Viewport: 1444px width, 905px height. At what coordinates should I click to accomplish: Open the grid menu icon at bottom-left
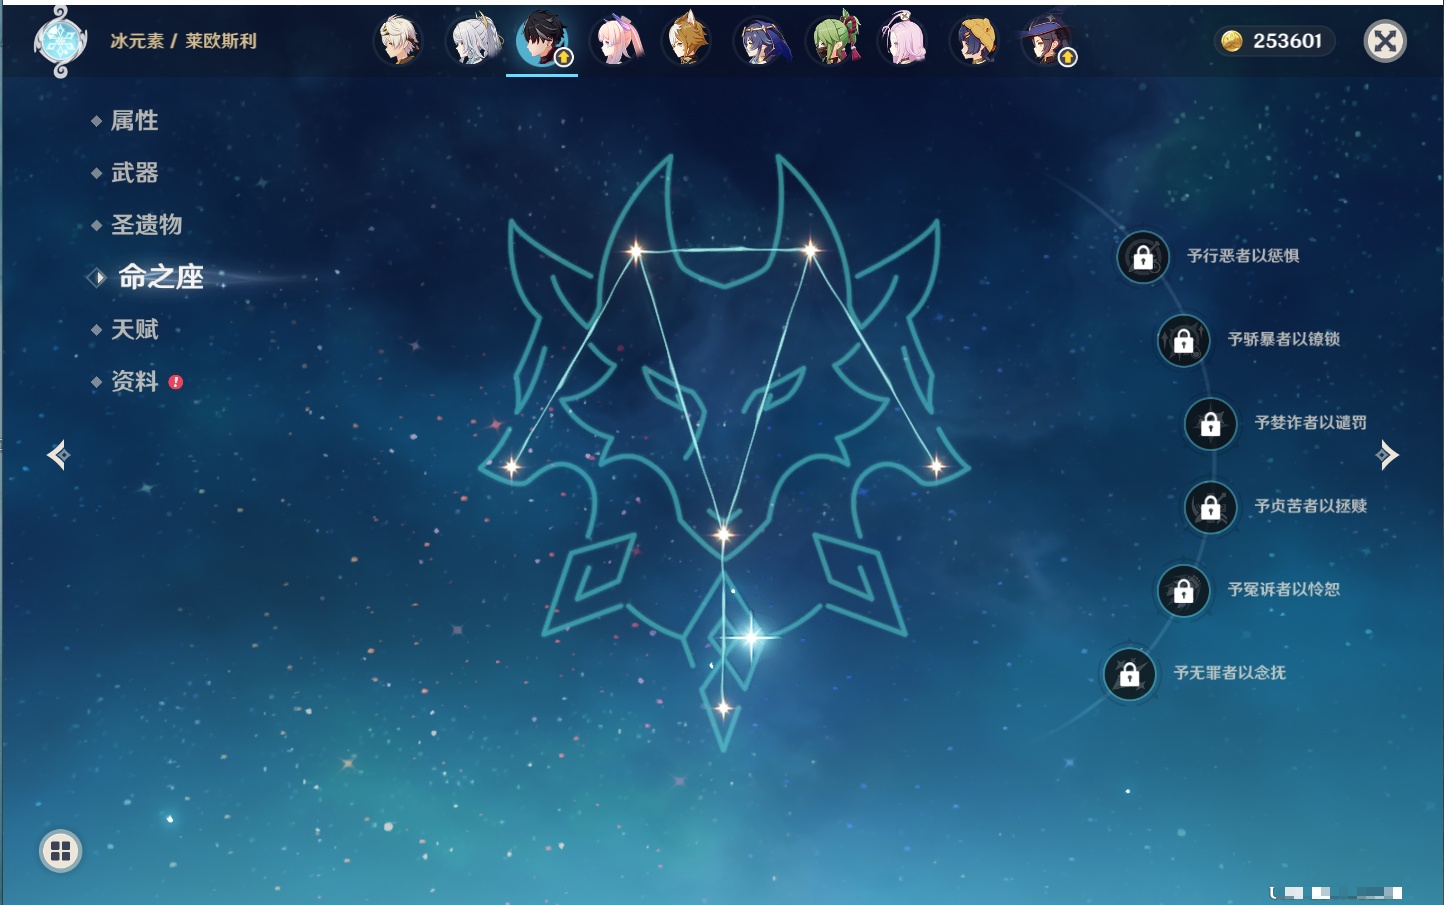(x=60, y=851)
